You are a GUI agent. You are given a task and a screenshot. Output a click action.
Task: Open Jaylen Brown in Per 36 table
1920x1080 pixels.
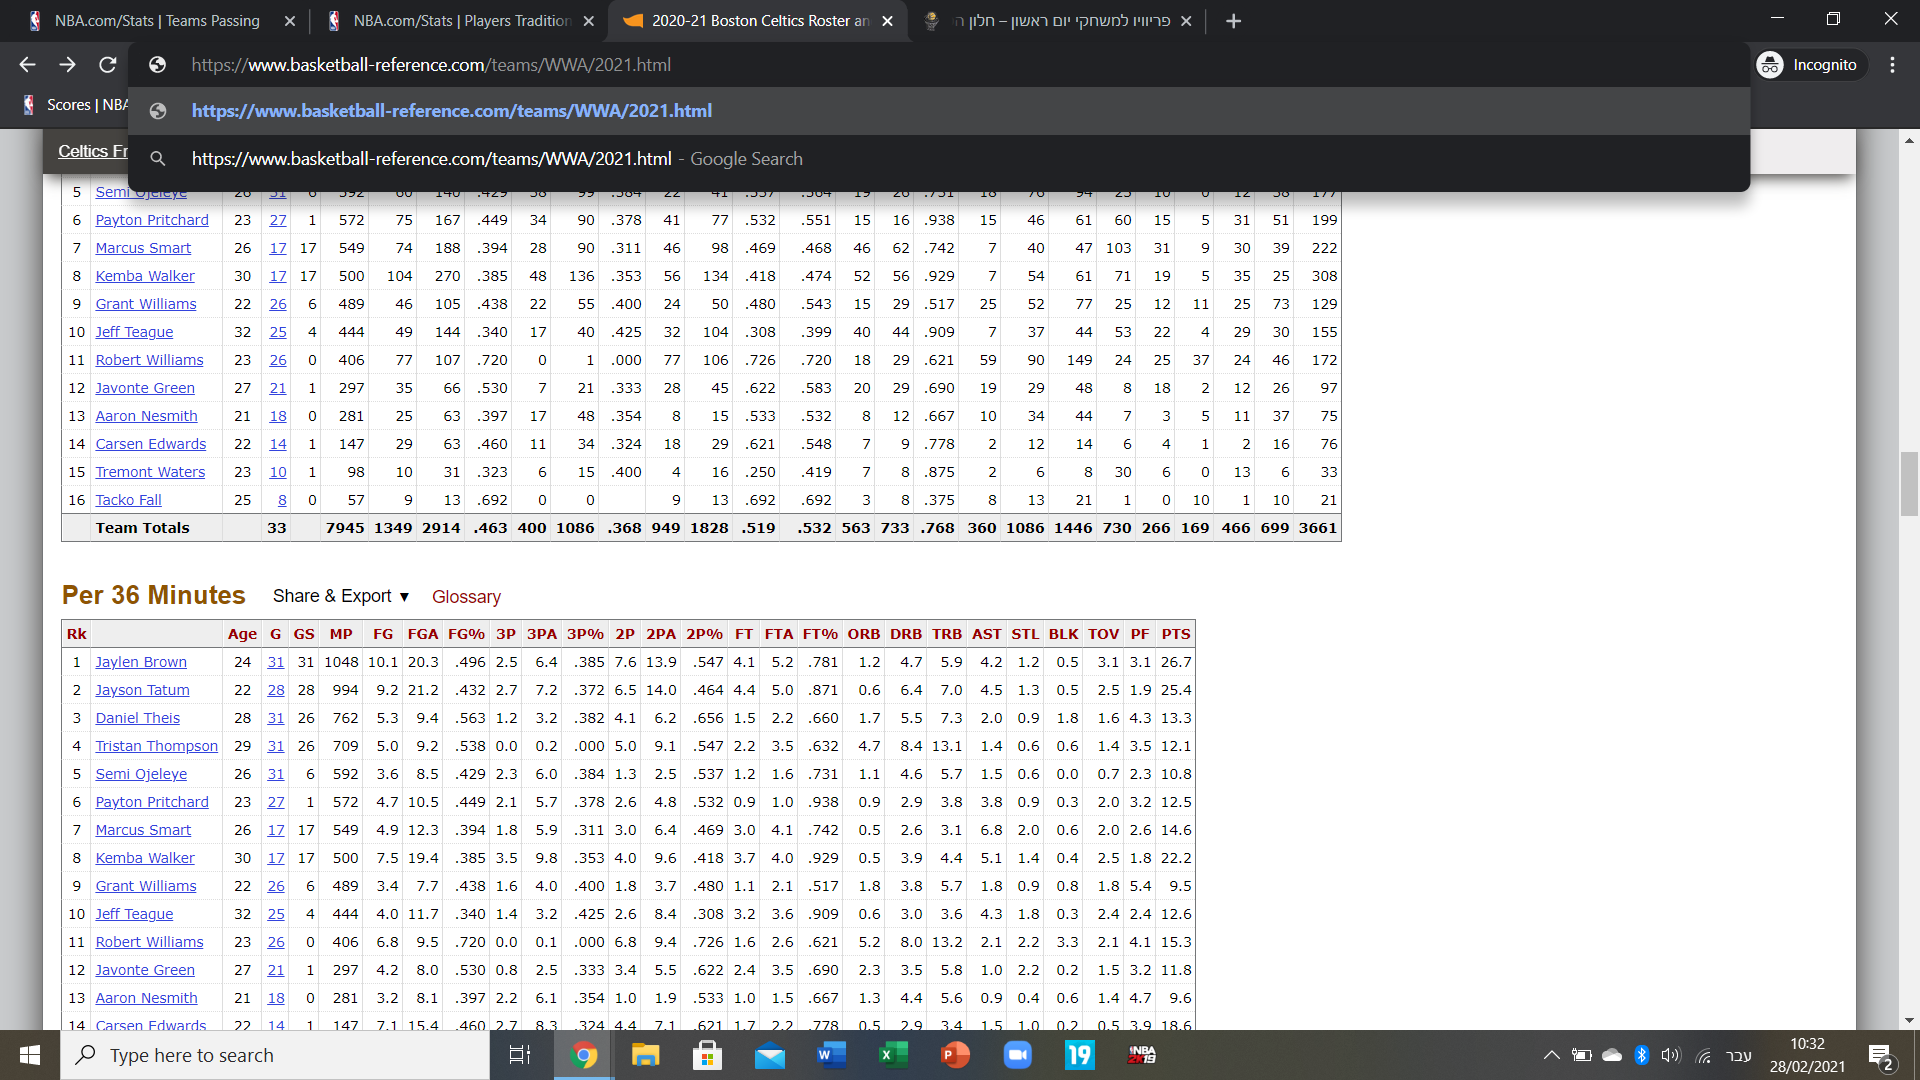(141, 662)
